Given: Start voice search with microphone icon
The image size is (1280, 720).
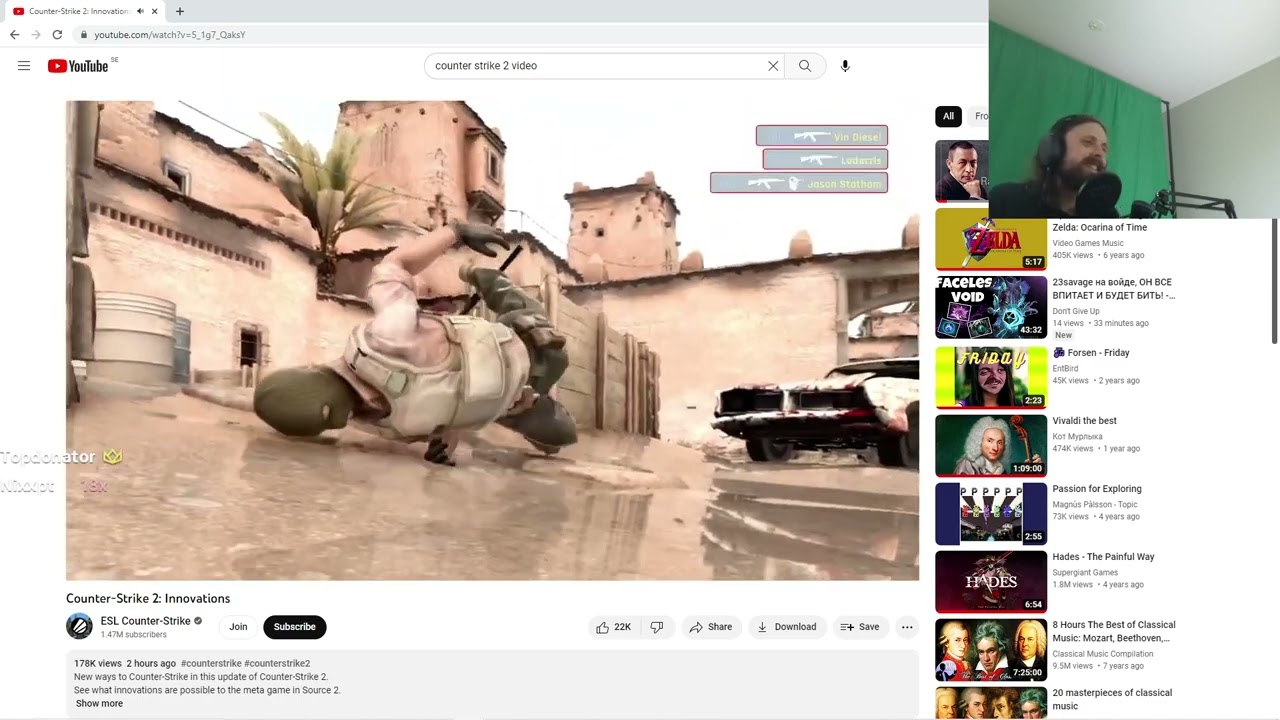Looking at the screenshot, I should click(x=845, y=66).
